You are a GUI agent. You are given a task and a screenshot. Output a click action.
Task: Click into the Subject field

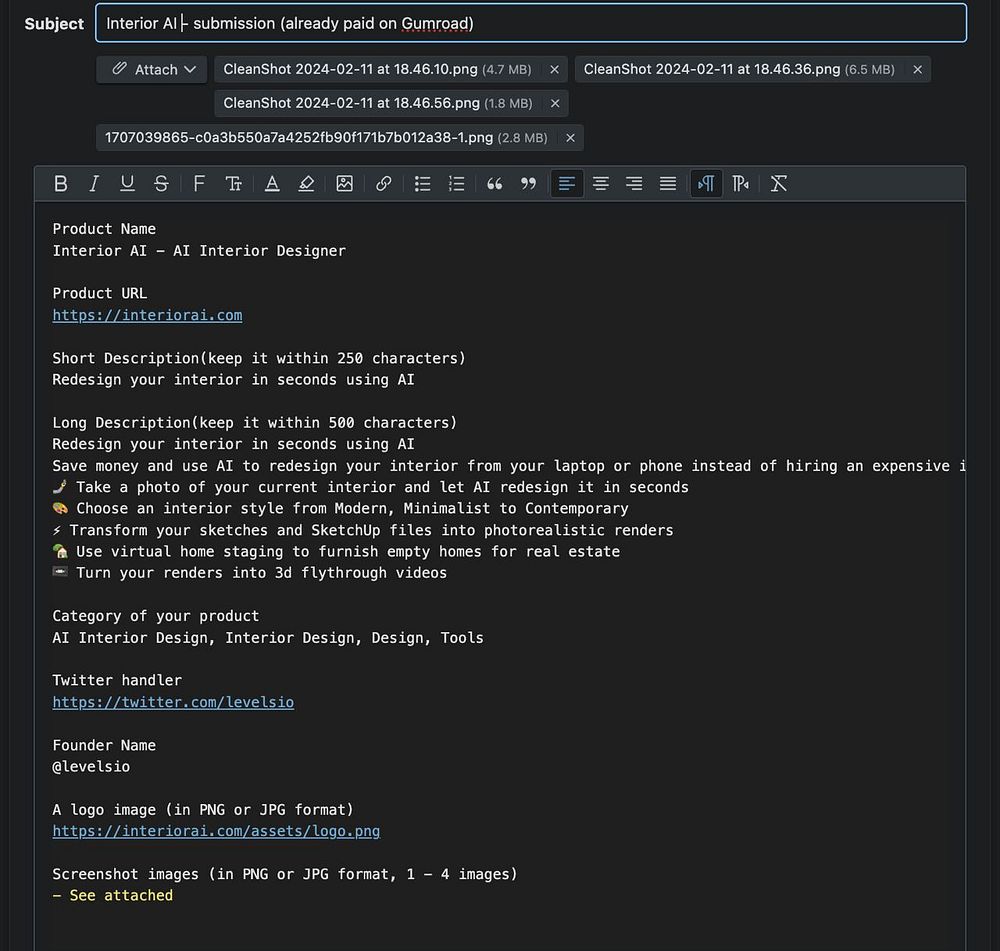531,24
